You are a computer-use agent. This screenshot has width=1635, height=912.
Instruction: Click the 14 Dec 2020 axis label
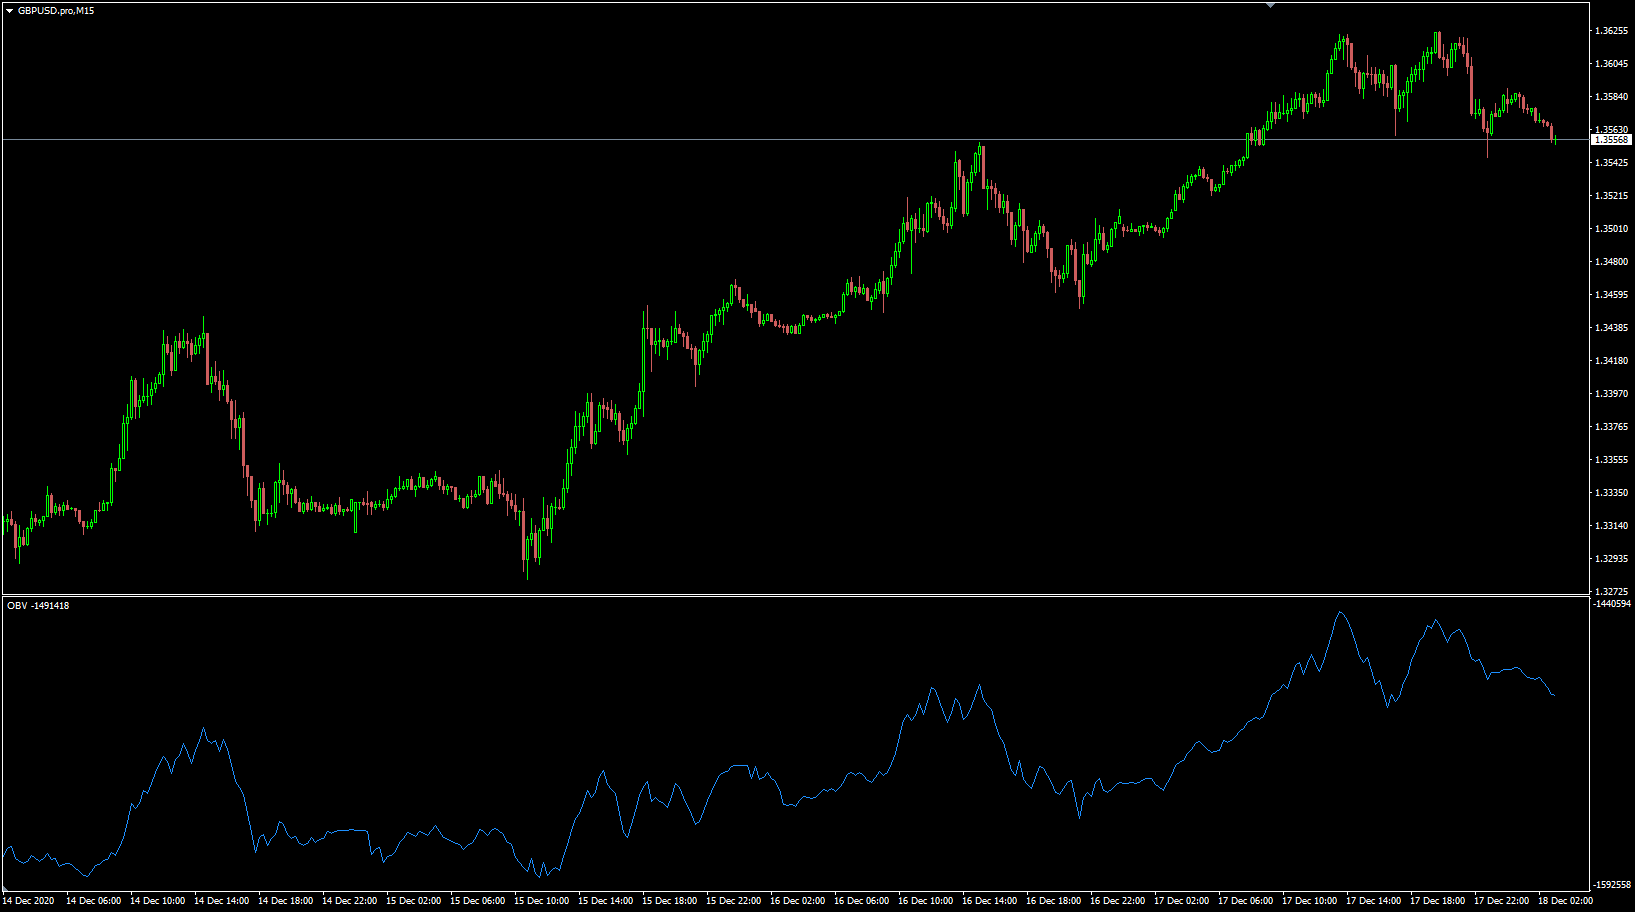(30, 900)
